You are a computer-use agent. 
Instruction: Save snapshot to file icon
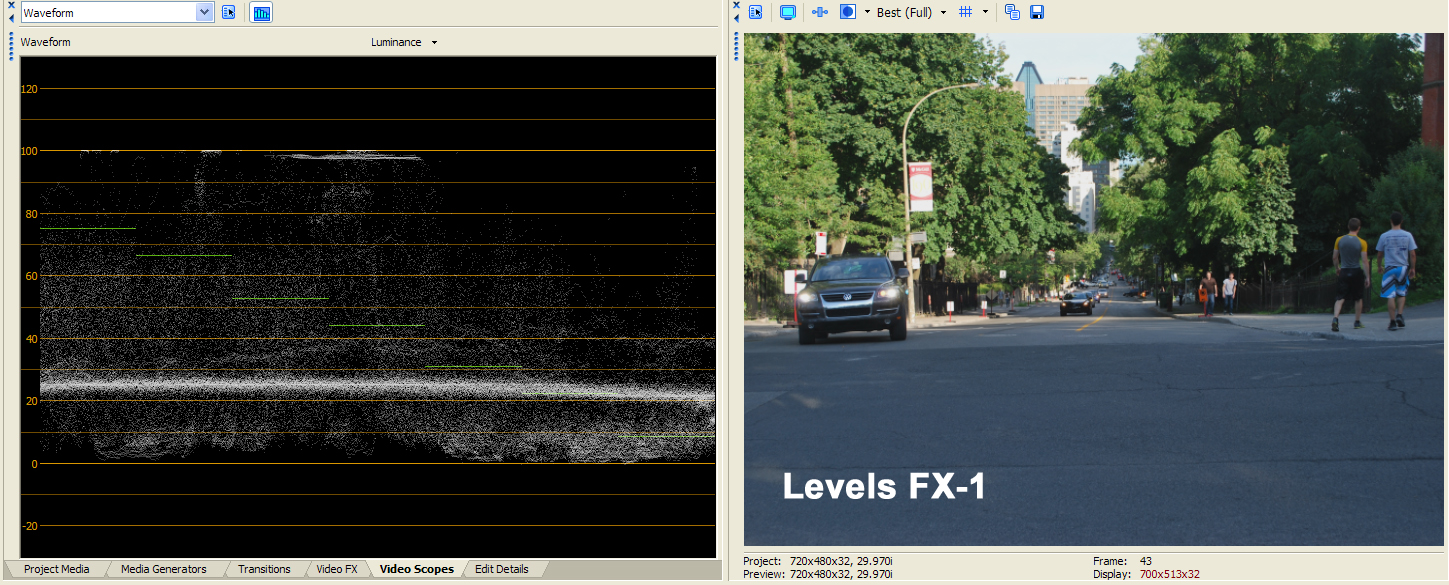(1037, 12)
